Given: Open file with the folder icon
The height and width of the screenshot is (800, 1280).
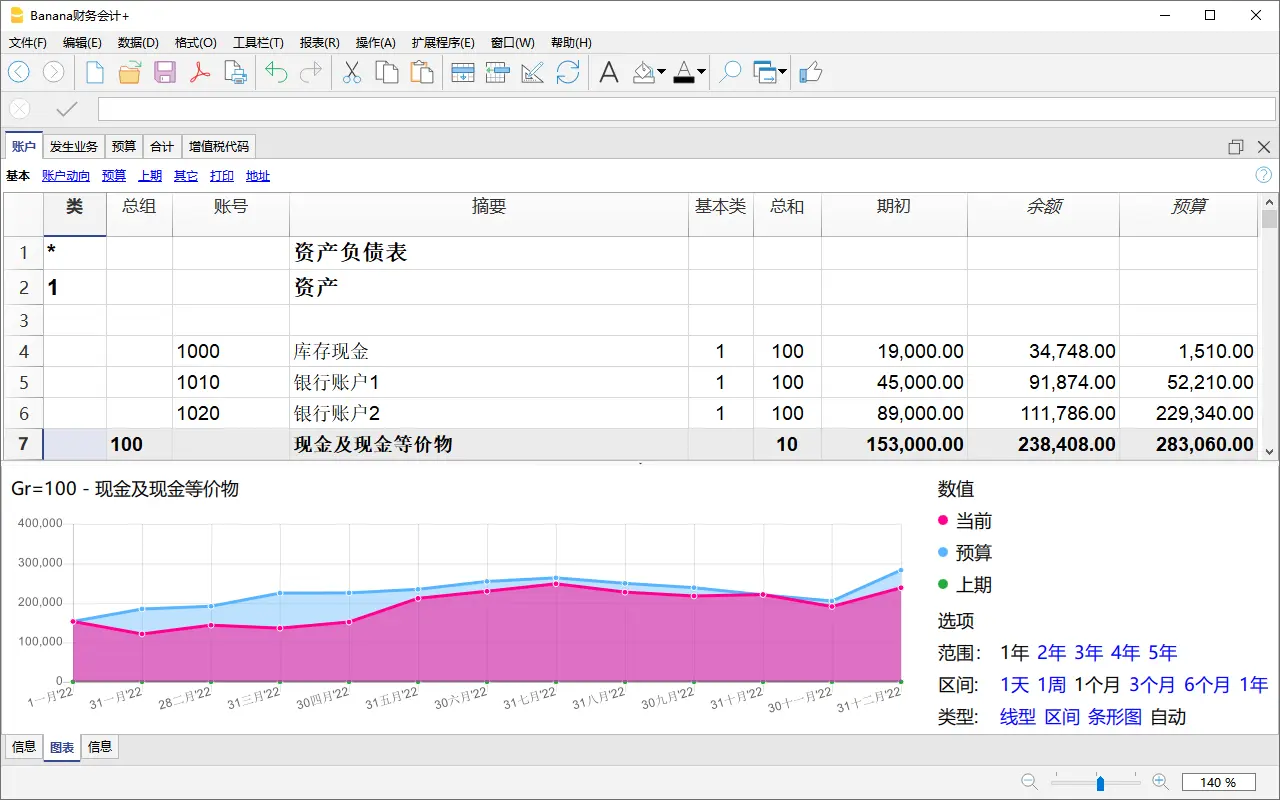Looking at the screenshot, I should tap(130, 72).
